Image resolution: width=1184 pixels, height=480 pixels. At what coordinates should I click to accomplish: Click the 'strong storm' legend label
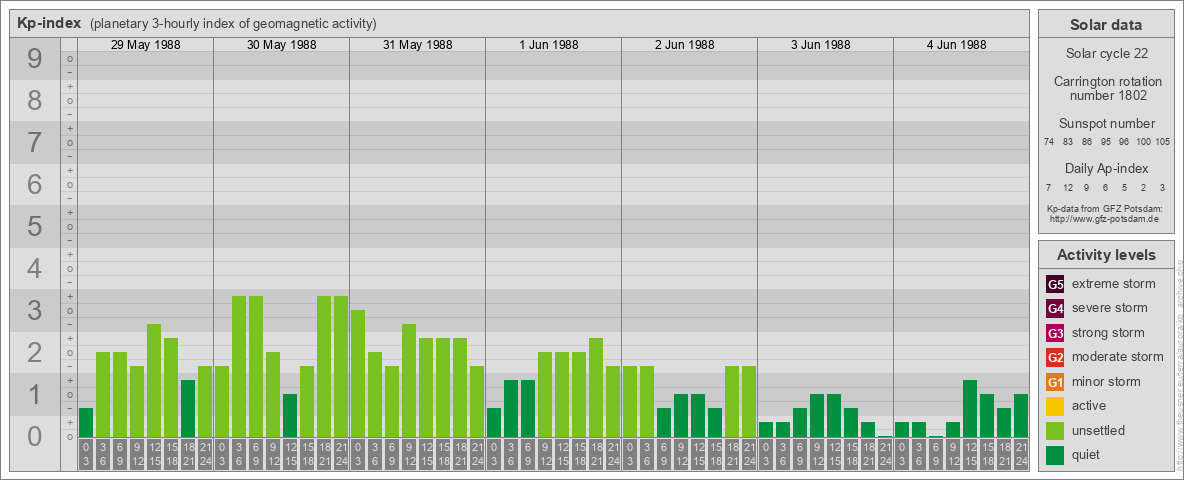pyautogui.click(x=1108, y=333)
